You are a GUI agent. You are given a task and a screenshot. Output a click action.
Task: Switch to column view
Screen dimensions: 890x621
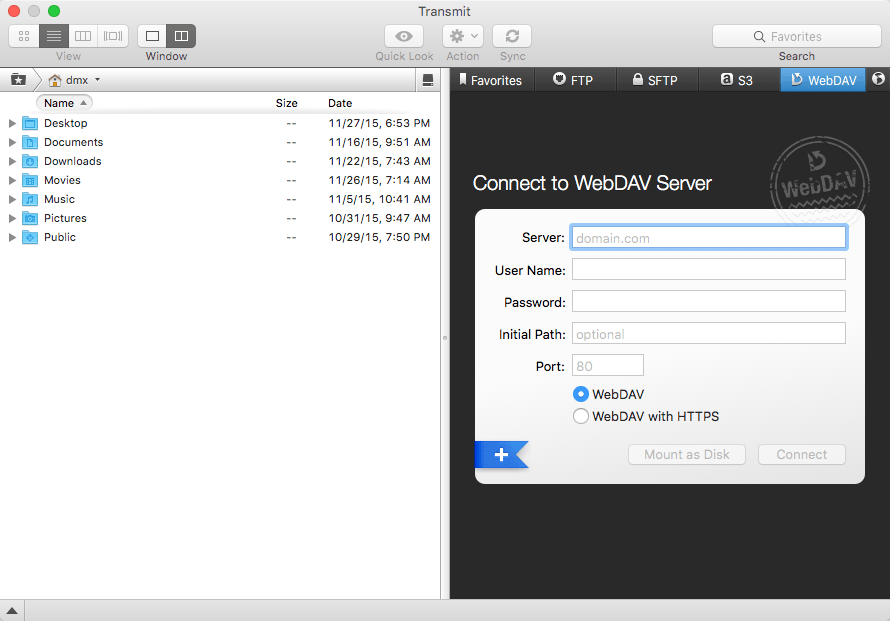click(83, 36)
